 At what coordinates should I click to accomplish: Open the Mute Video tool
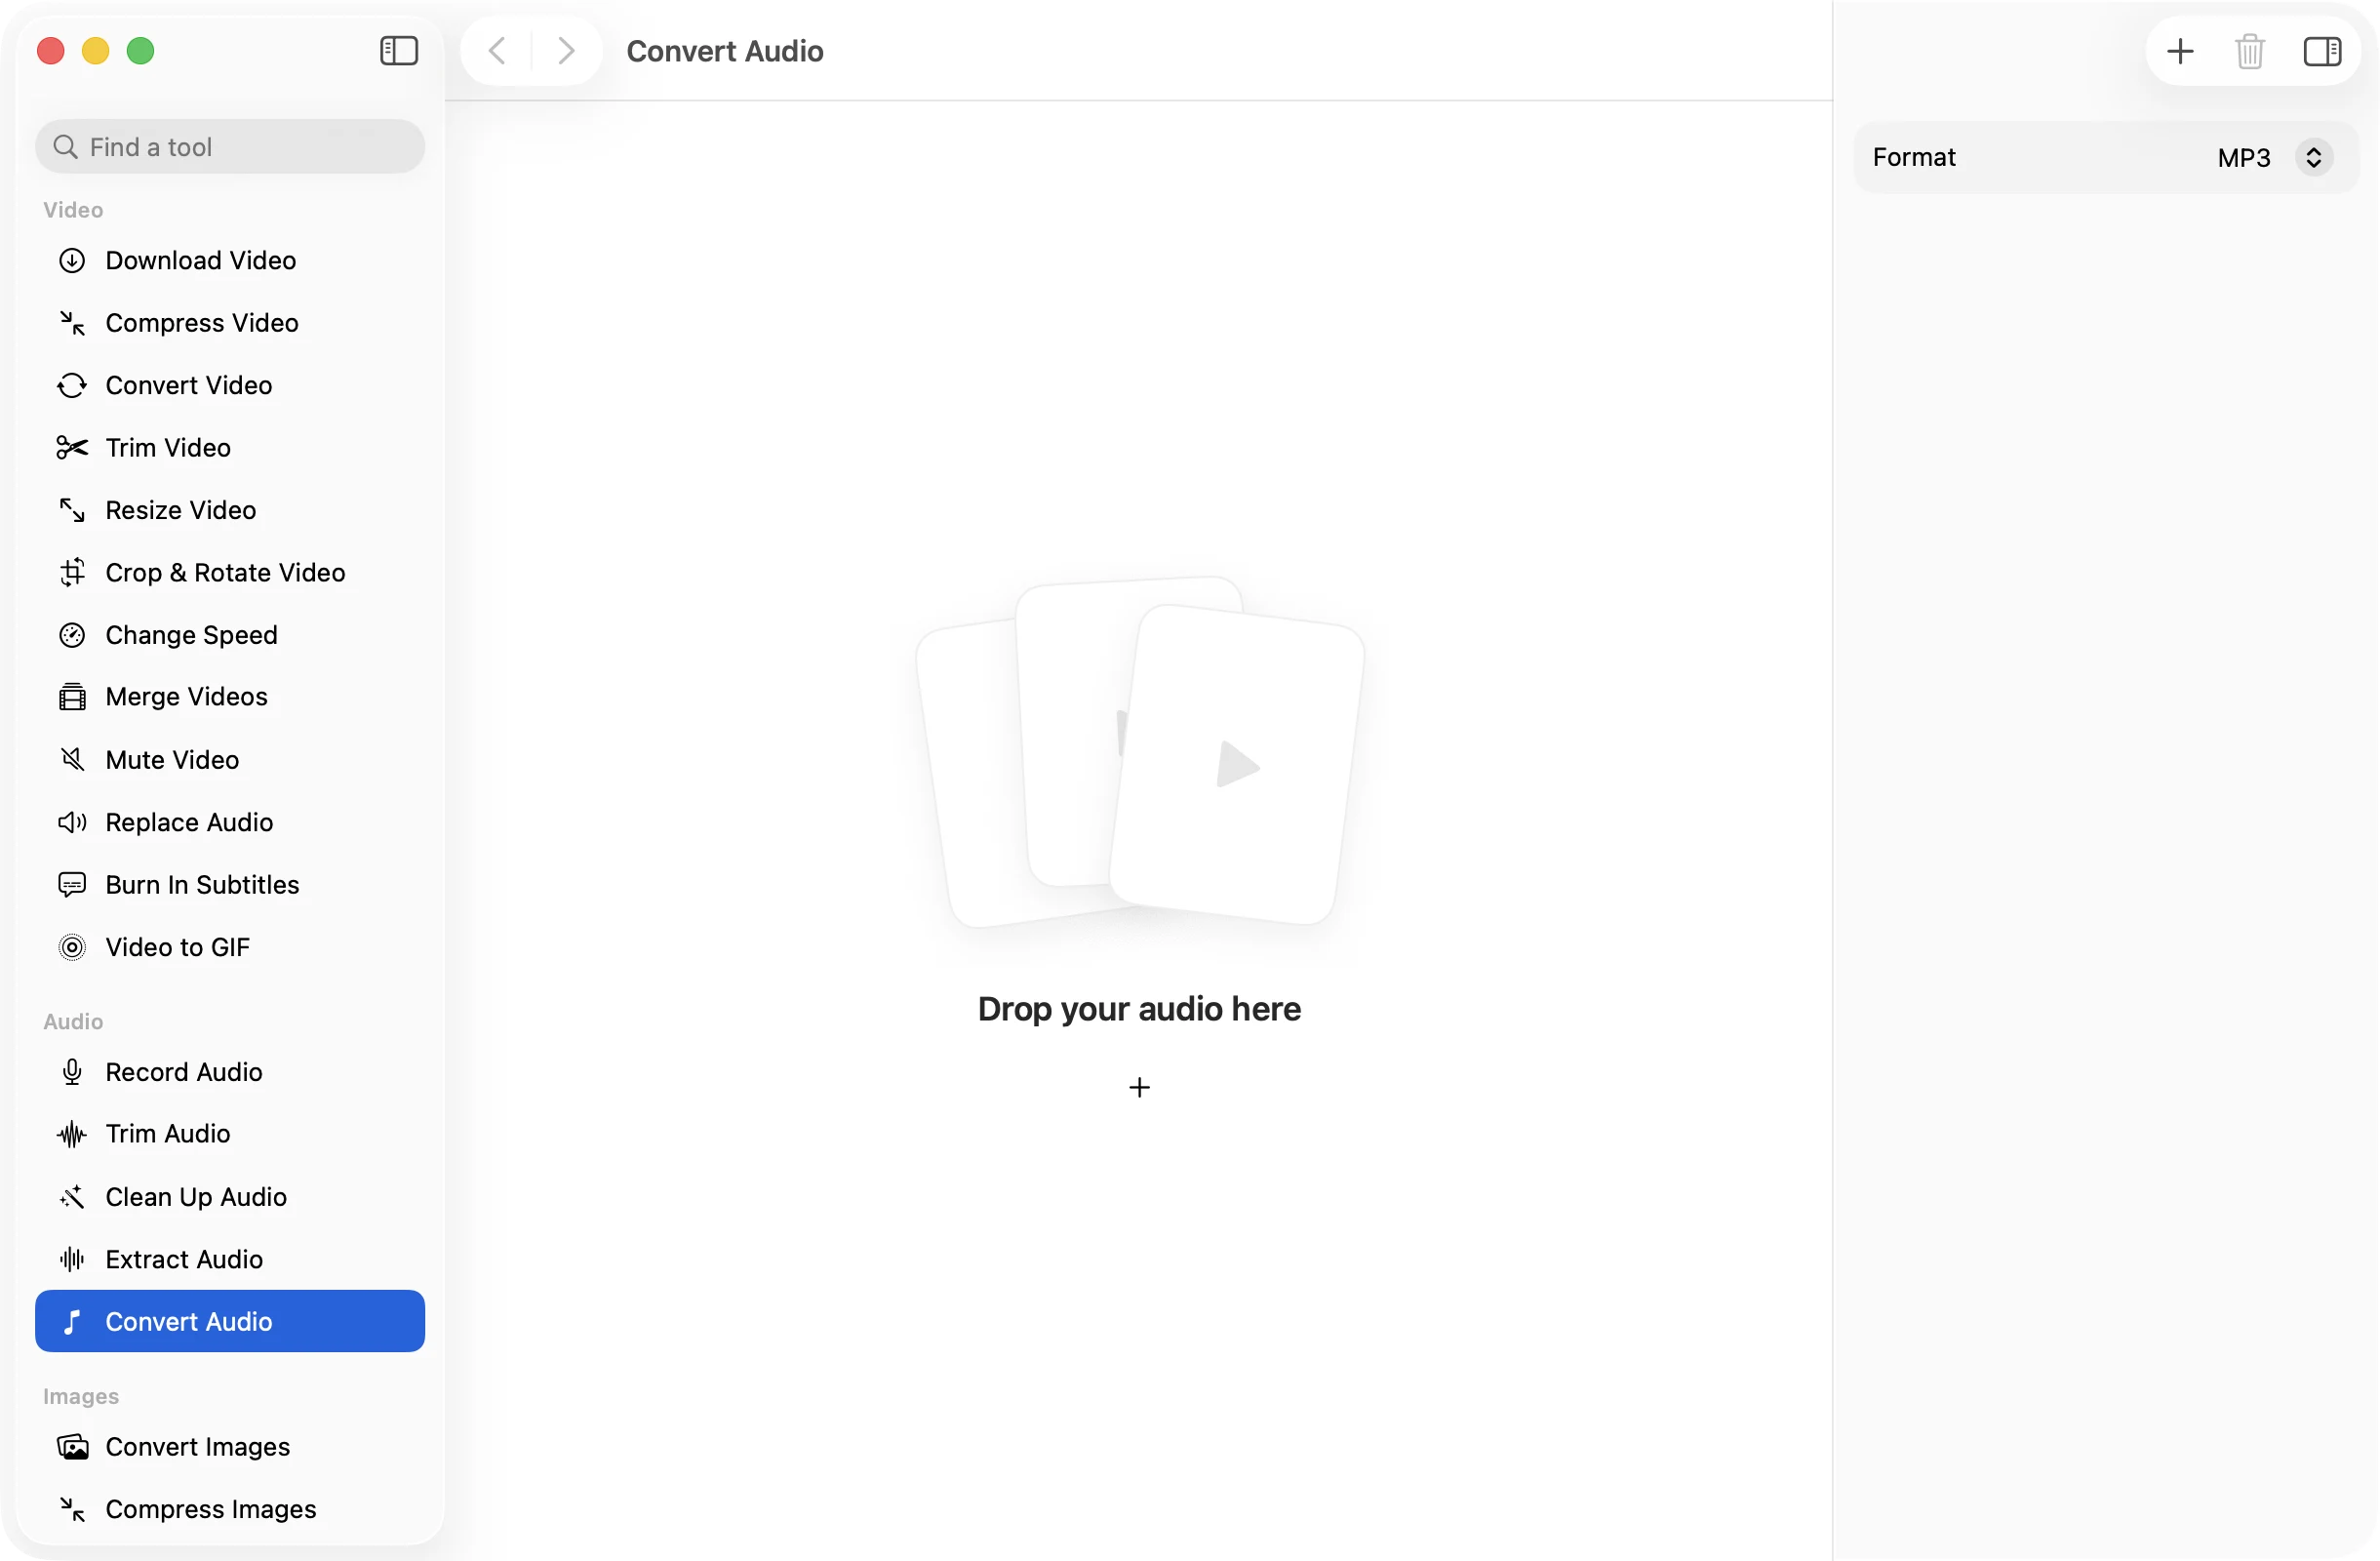230,760
